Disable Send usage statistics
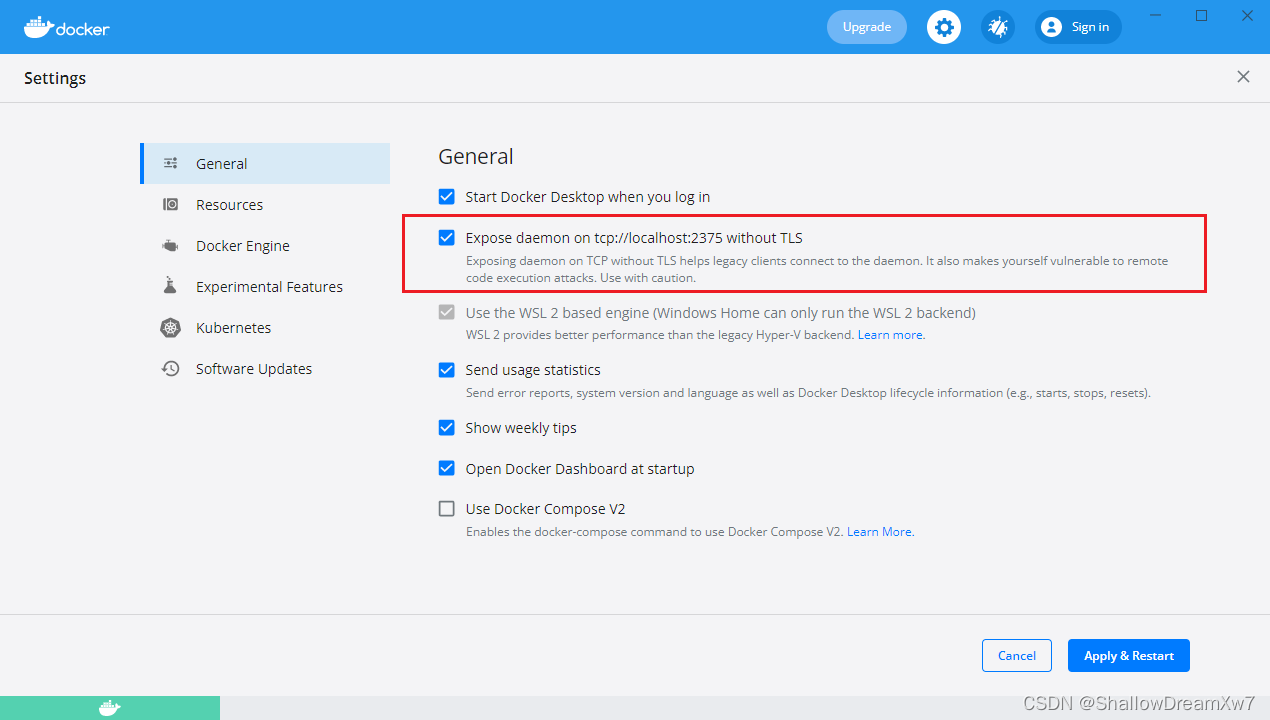Image resolution: width=1270 pixels, height=720 pixels. coord(447,369)
